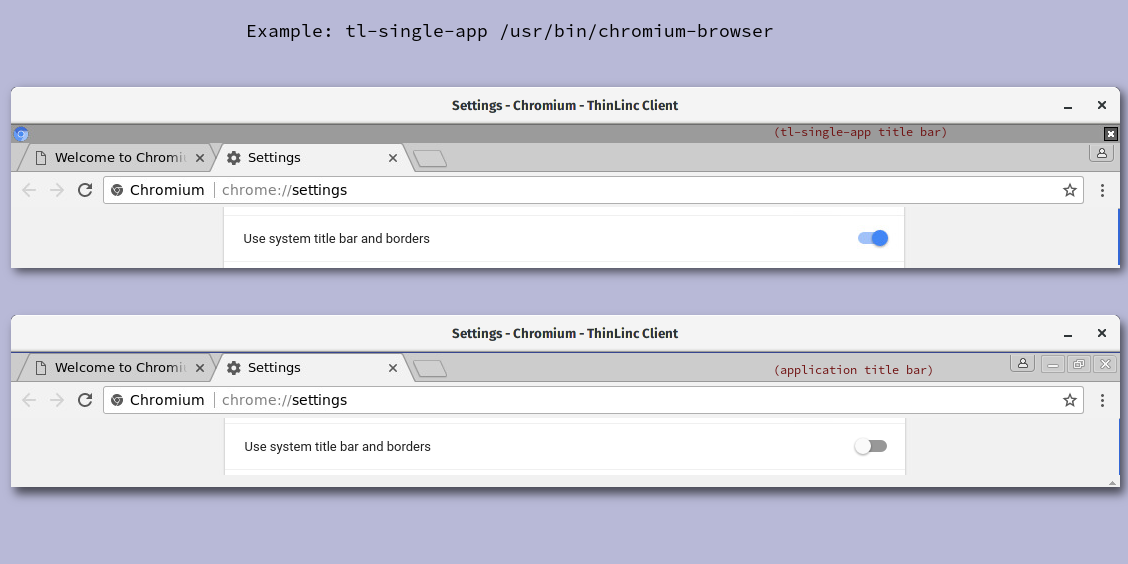Click the 'Example: tl-single-app' command text
This screenshot has height=564, width=1128.
pos(510,31)
